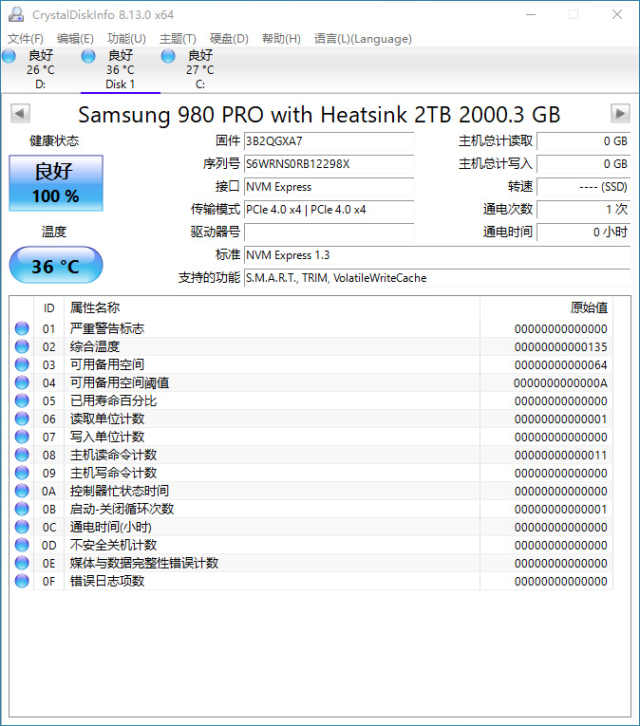
Task: Go to previous disk with left arrow
Action: pos(20,113)
